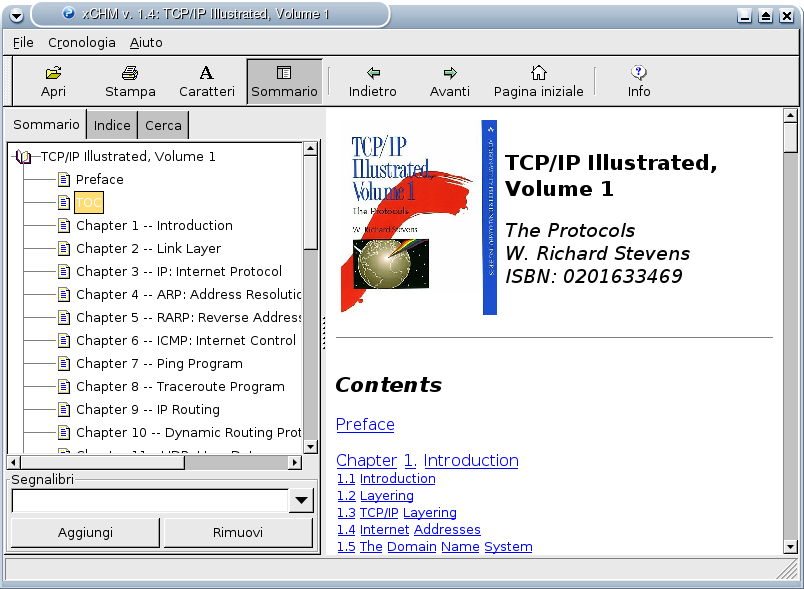This screenshot has width=804, height=589.
Task: Select Chapter 7 -- Ping Program in tree
Action: (x=159, y=363)
